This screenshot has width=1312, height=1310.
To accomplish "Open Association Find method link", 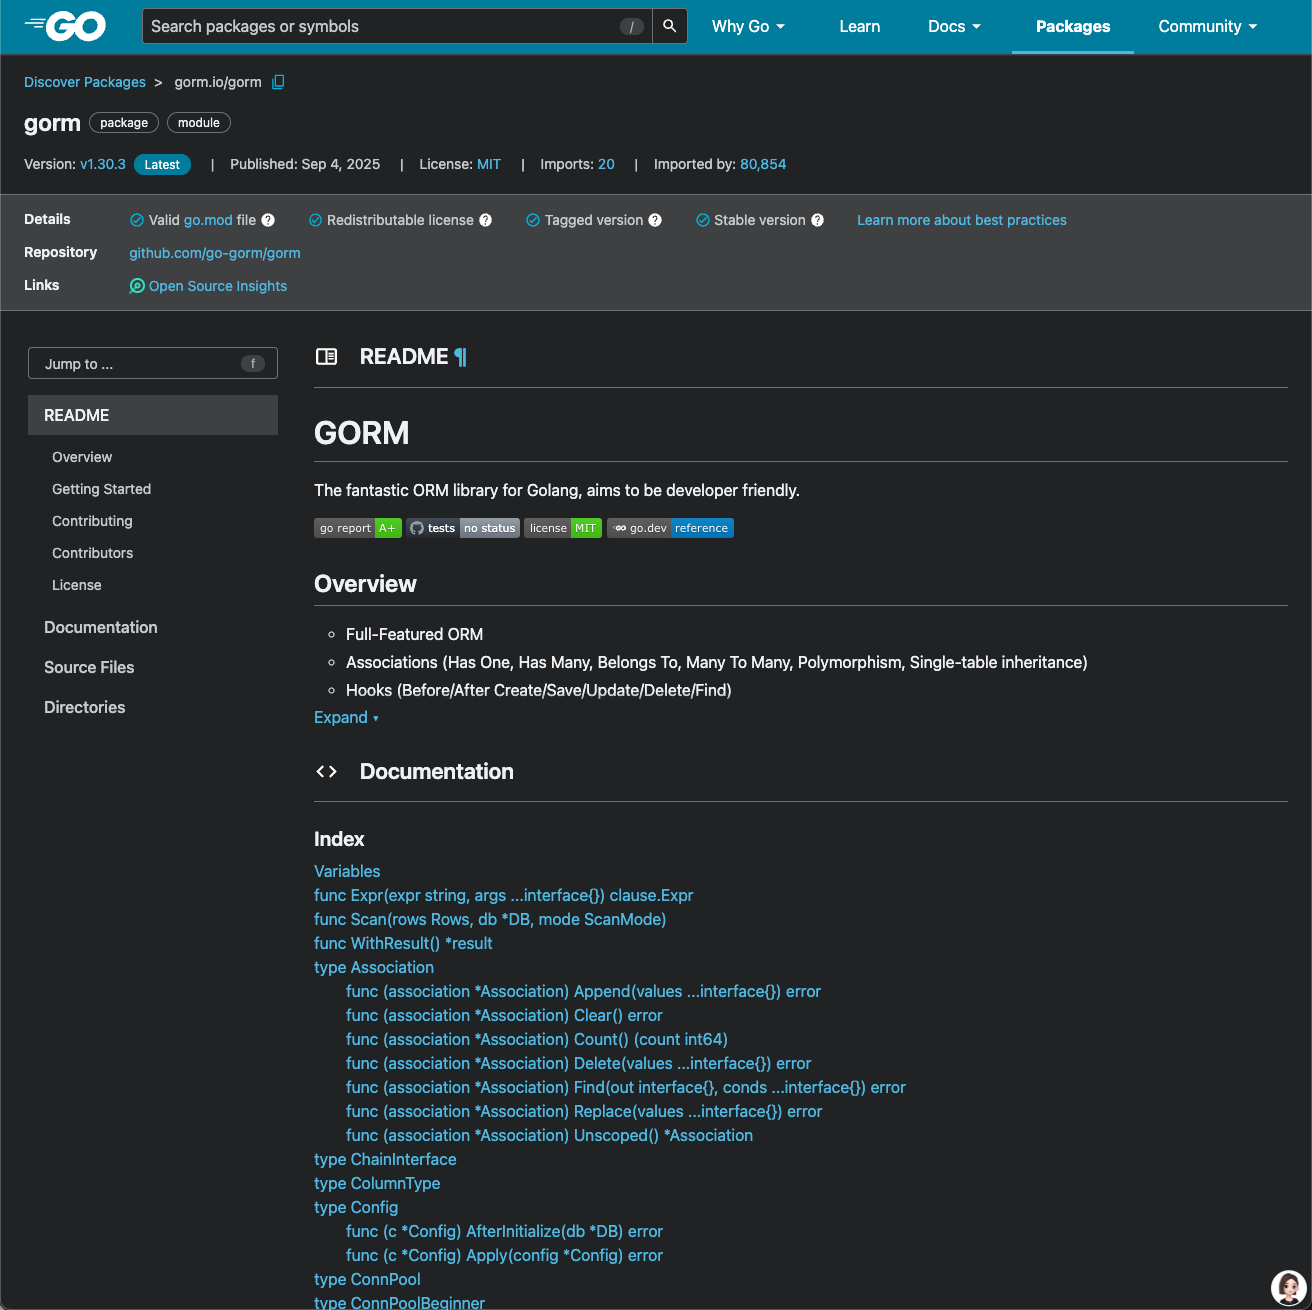I will click(626, 1087).
